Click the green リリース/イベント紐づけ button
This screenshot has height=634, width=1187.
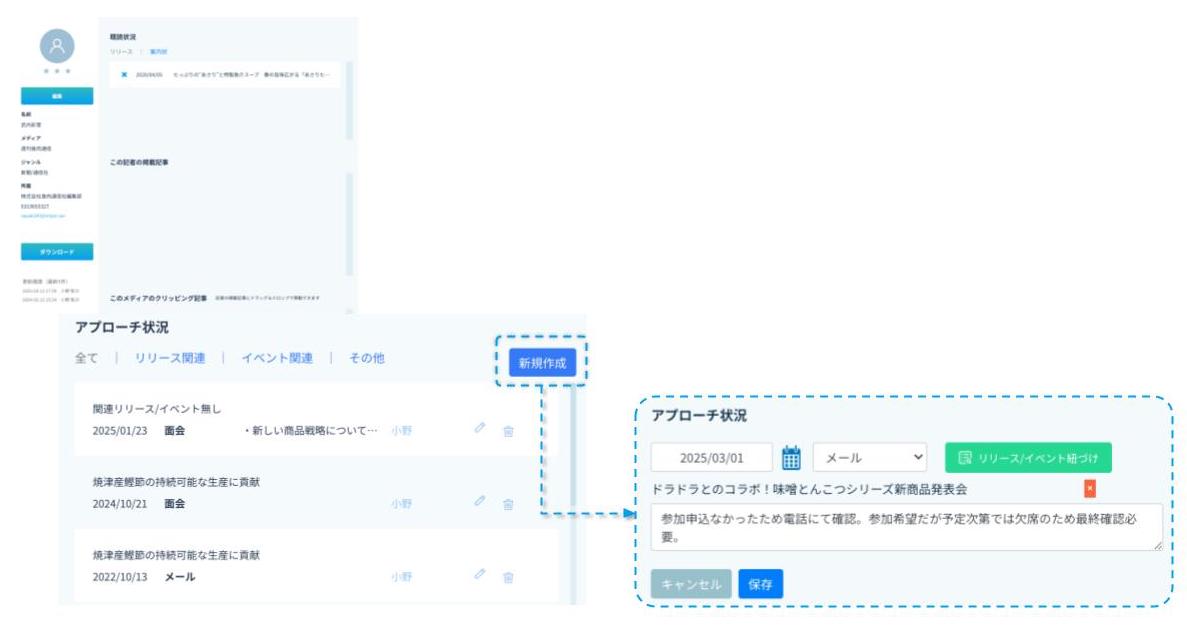[x=1027, y=458]
